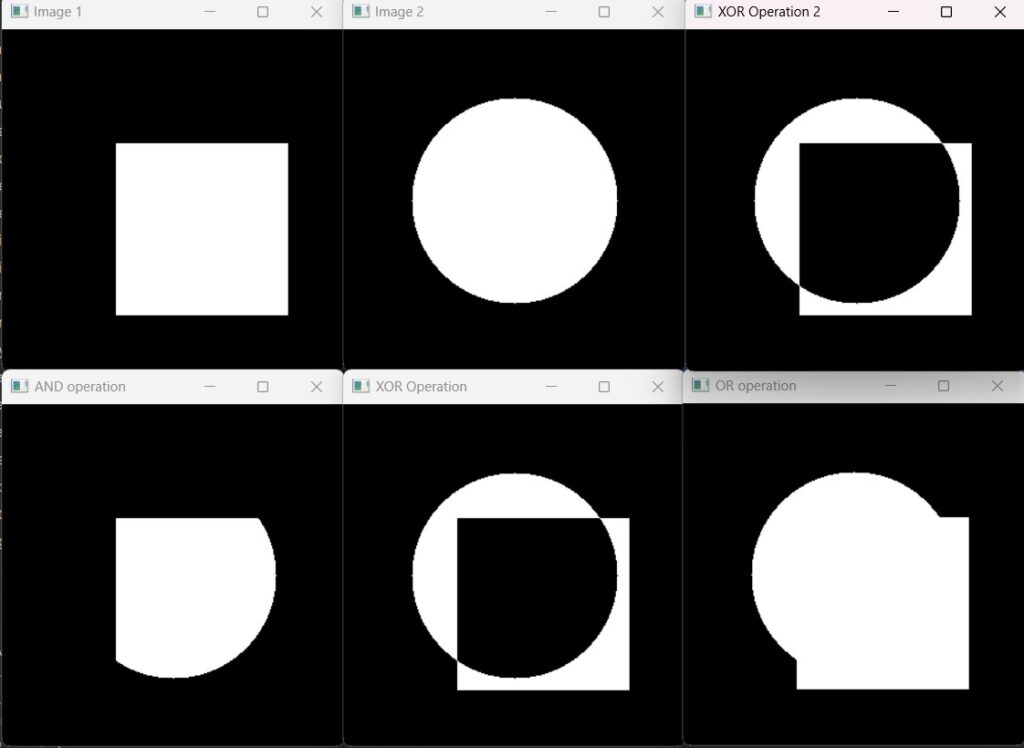Screen dimensions: 1024x748
Task: Minimize the Image 1 window
Action: click(x=210, y=12)
